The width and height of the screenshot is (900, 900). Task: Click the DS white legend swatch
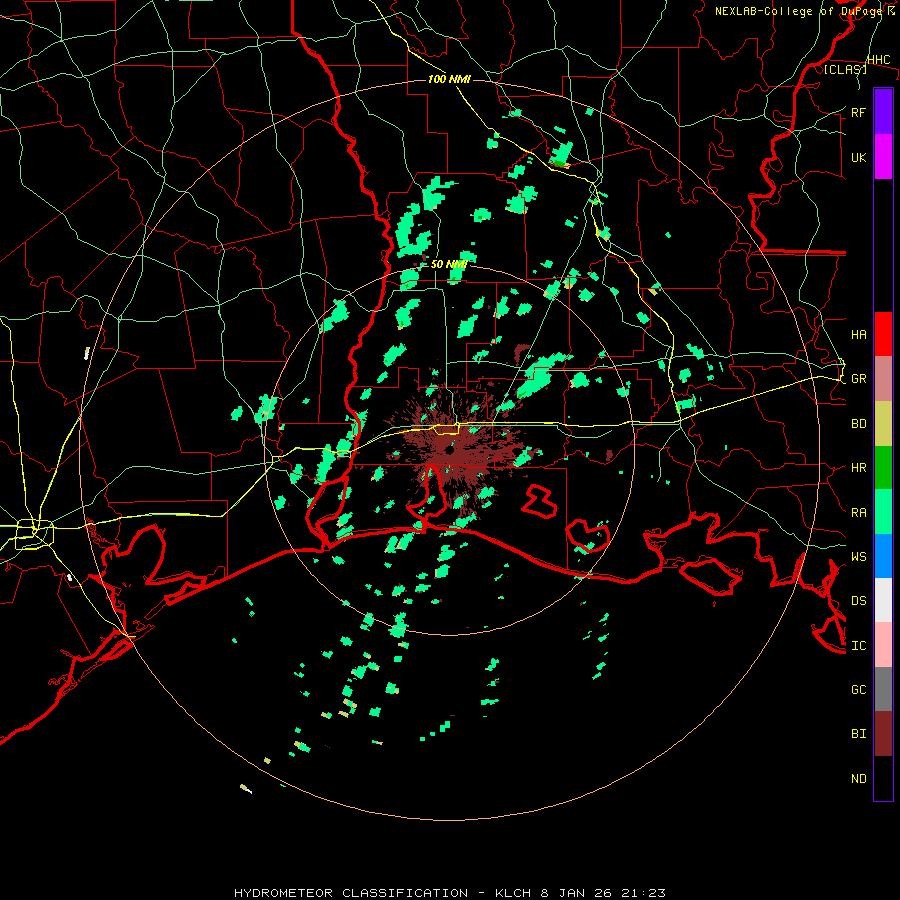pyautogui.click(x=883, y=600)
